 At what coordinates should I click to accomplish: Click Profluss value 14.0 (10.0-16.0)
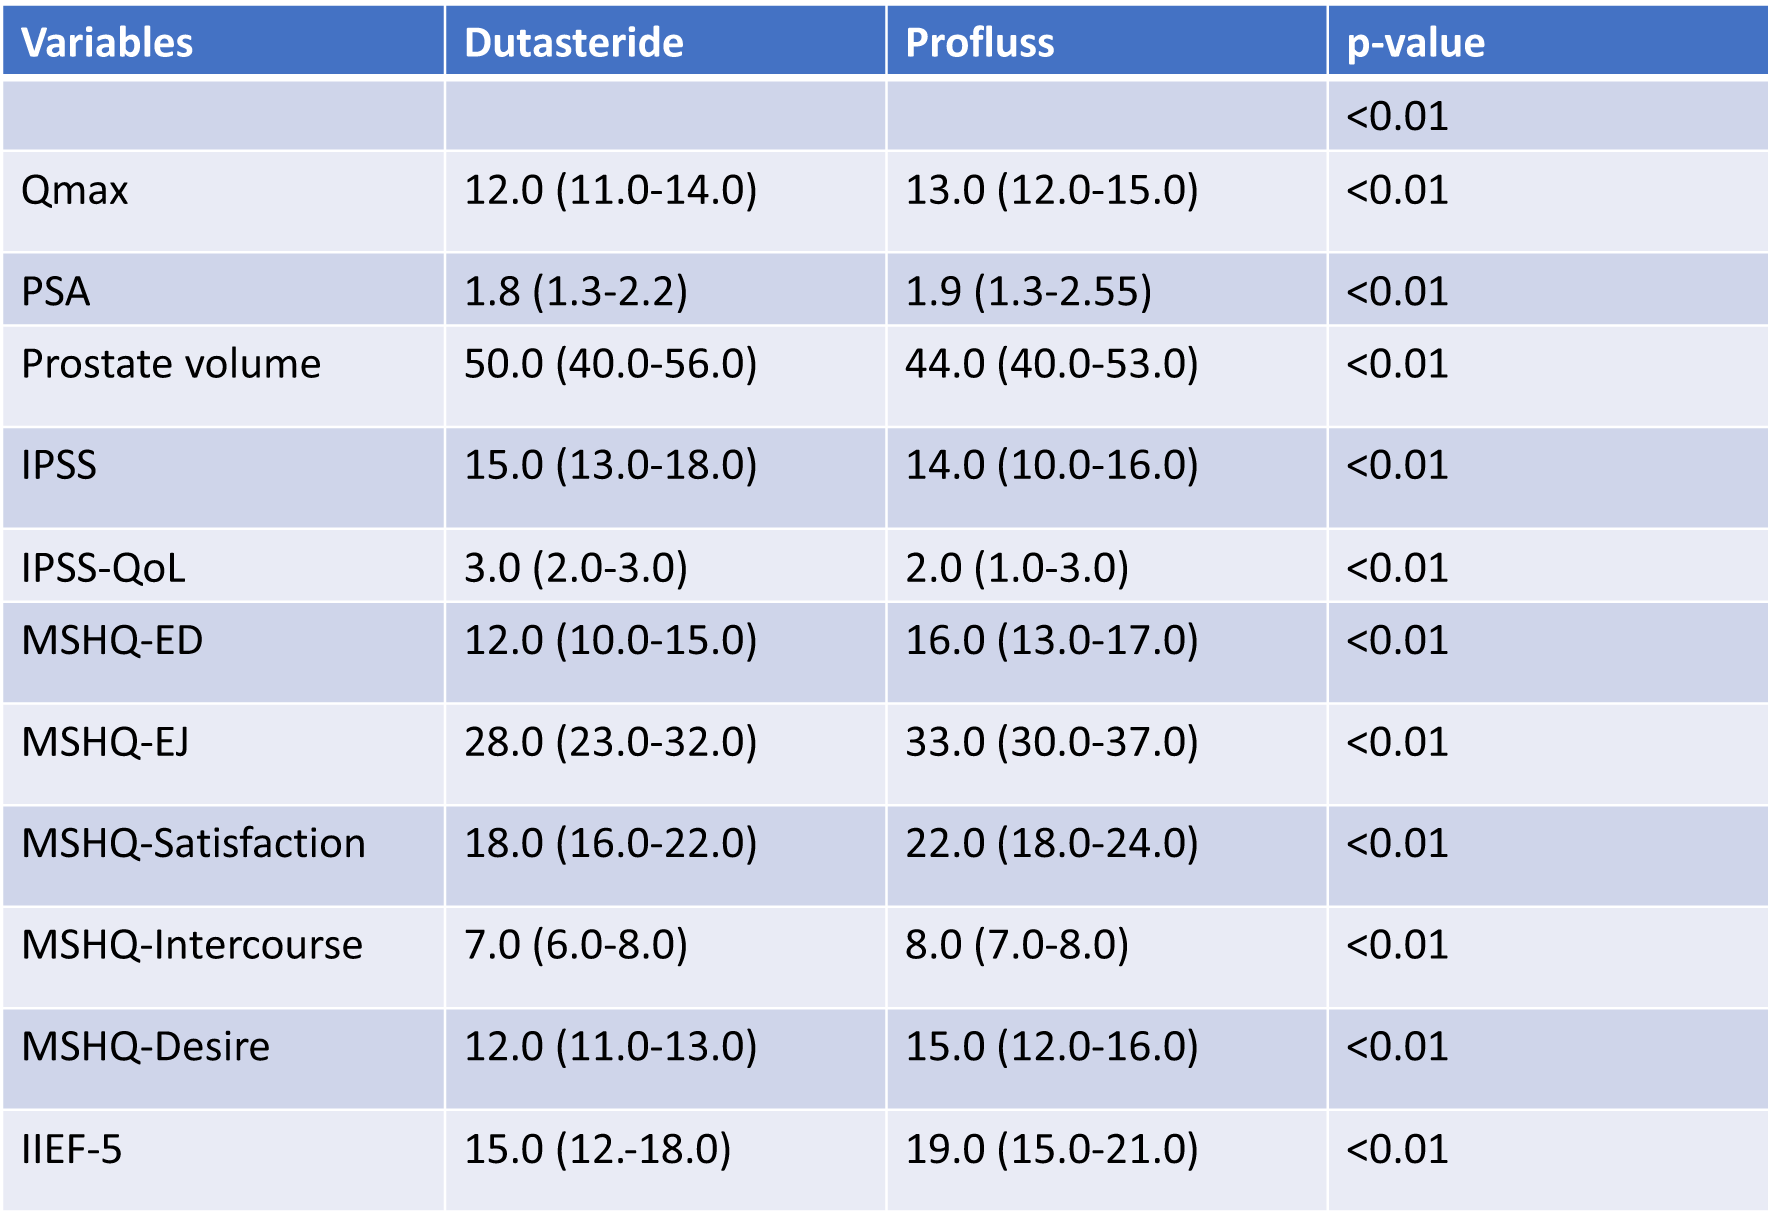(x=1051, y=465)
